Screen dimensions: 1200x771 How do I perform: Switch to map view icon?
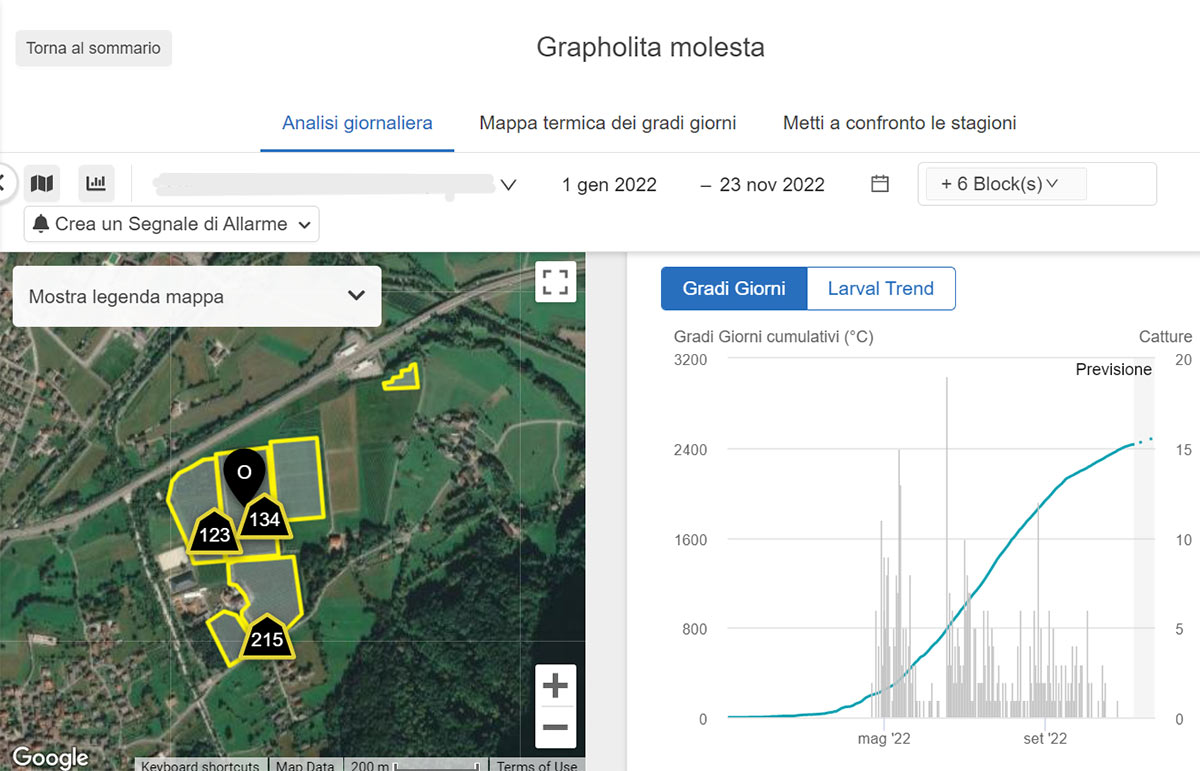[41, 184]
